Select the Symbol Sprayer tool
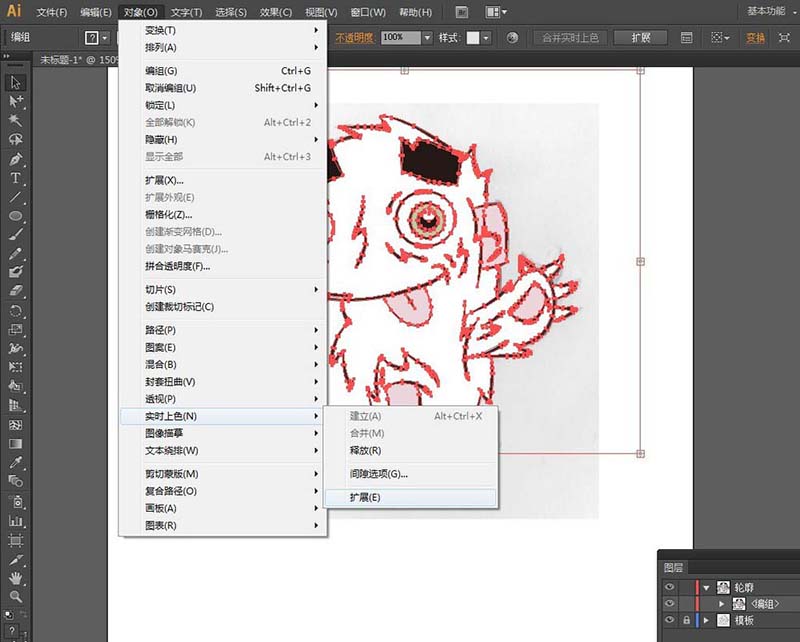The height and width of the screenshot is (642, 800). [x=15, y=502]
